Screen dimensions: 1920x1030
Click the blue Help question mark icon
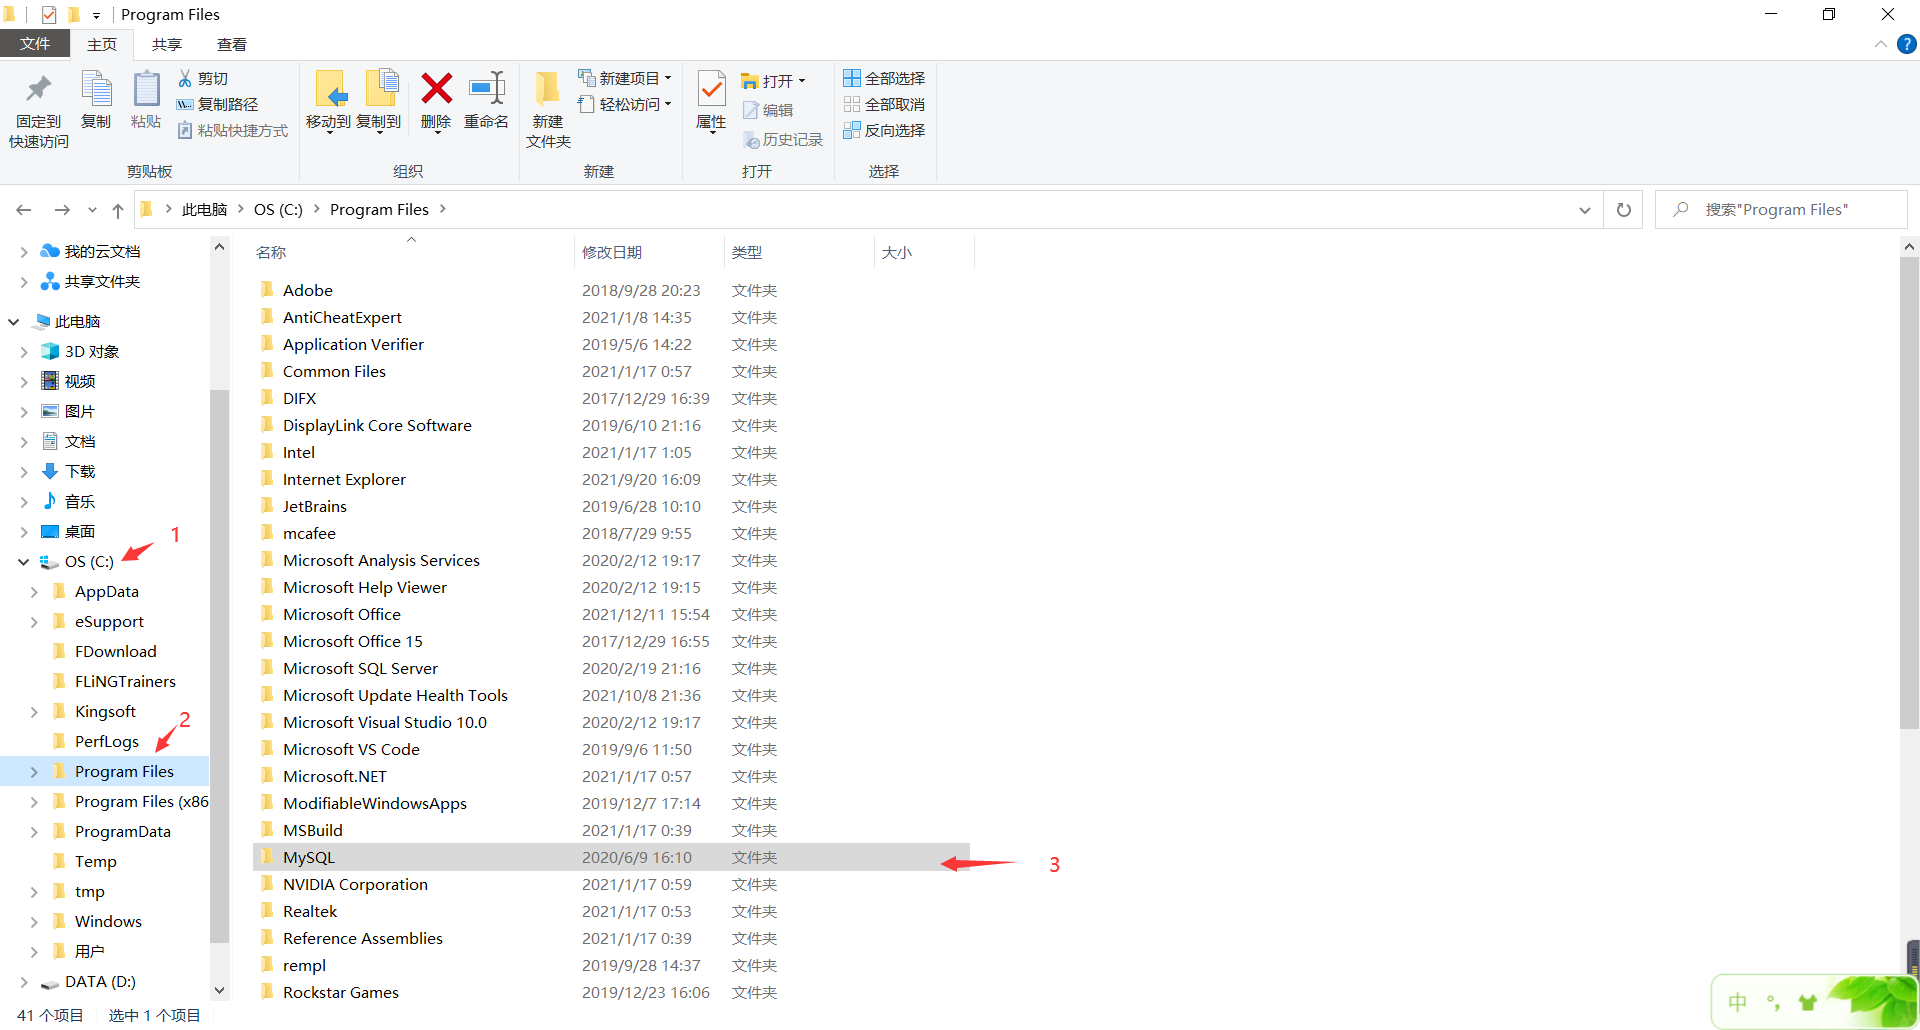(x=1907, y=44)
